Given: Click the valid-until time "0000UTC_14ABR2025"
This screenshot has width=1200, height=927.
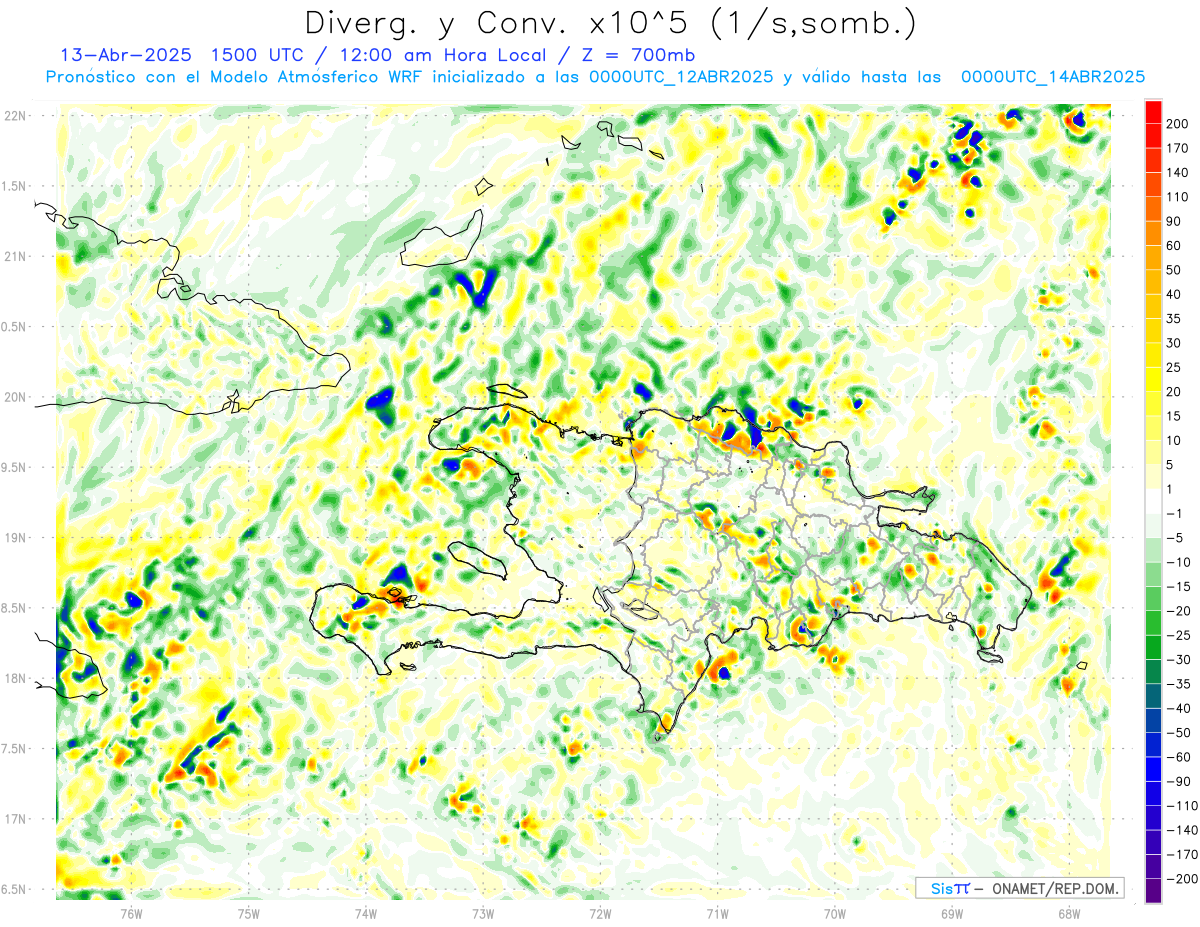Looking at the screenshot, I should tap(1052, 77).
